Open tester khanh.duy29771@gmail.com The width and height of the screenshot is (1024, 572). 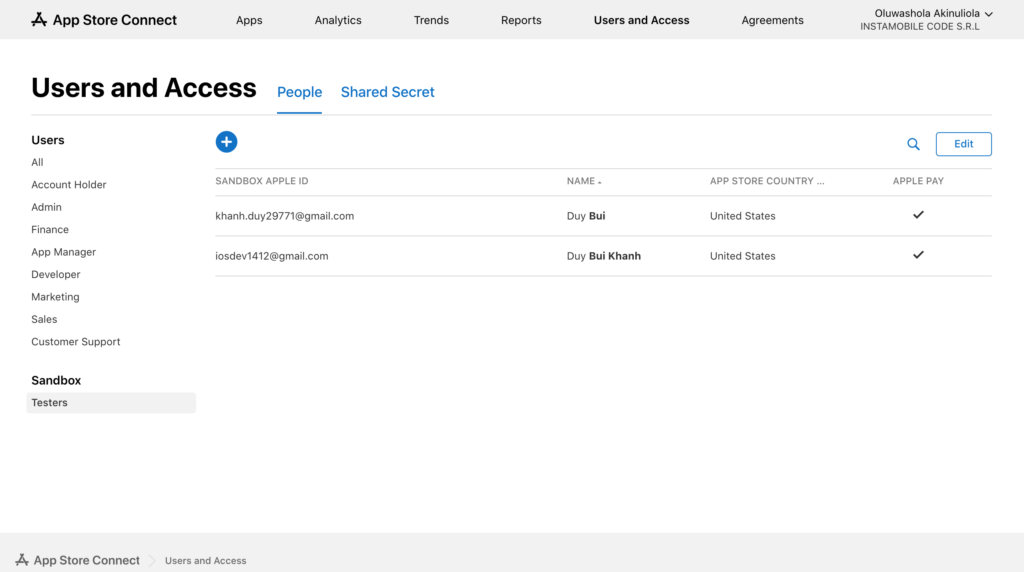click(x=285, y=216)
